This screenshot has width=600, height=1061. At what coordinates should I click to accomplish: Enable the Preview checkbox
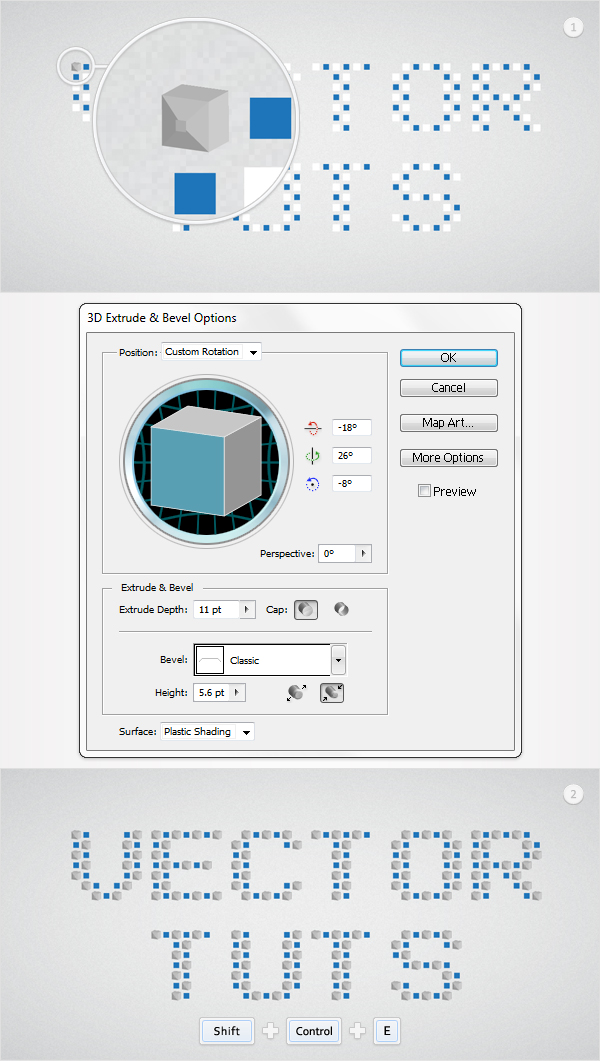(424, 491)
